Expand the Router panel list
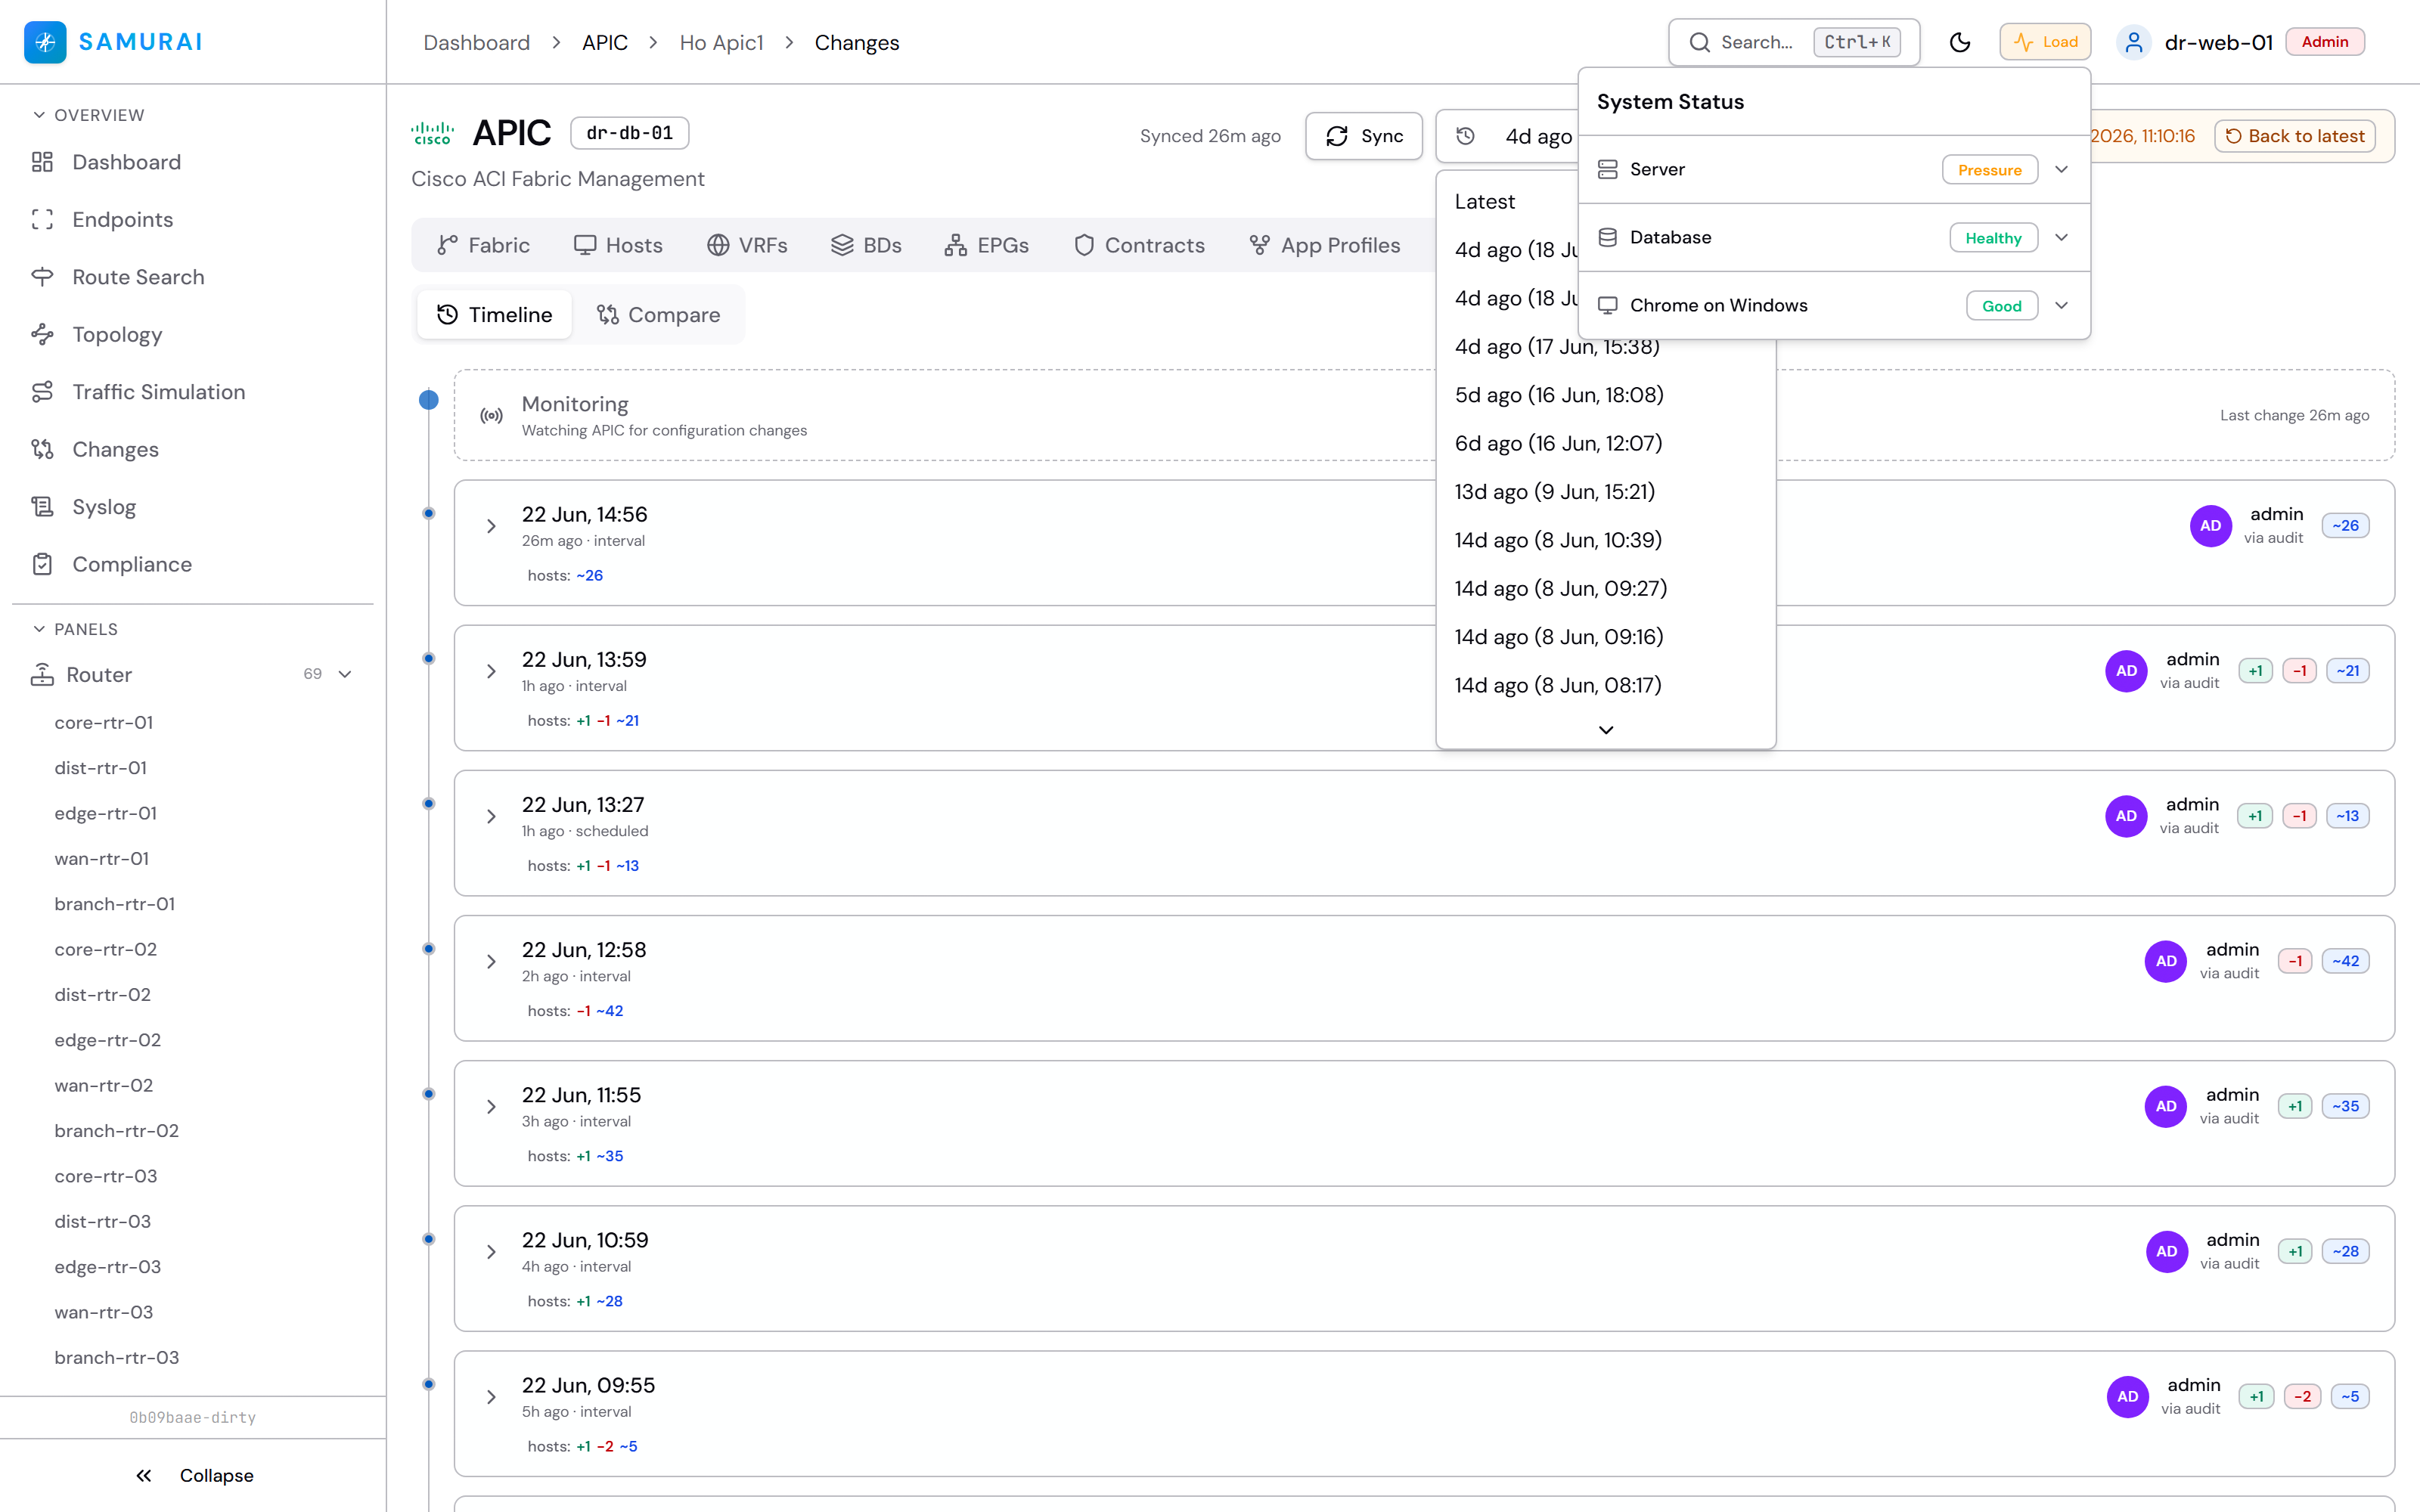2420x1512 pixels. [345, 674]
